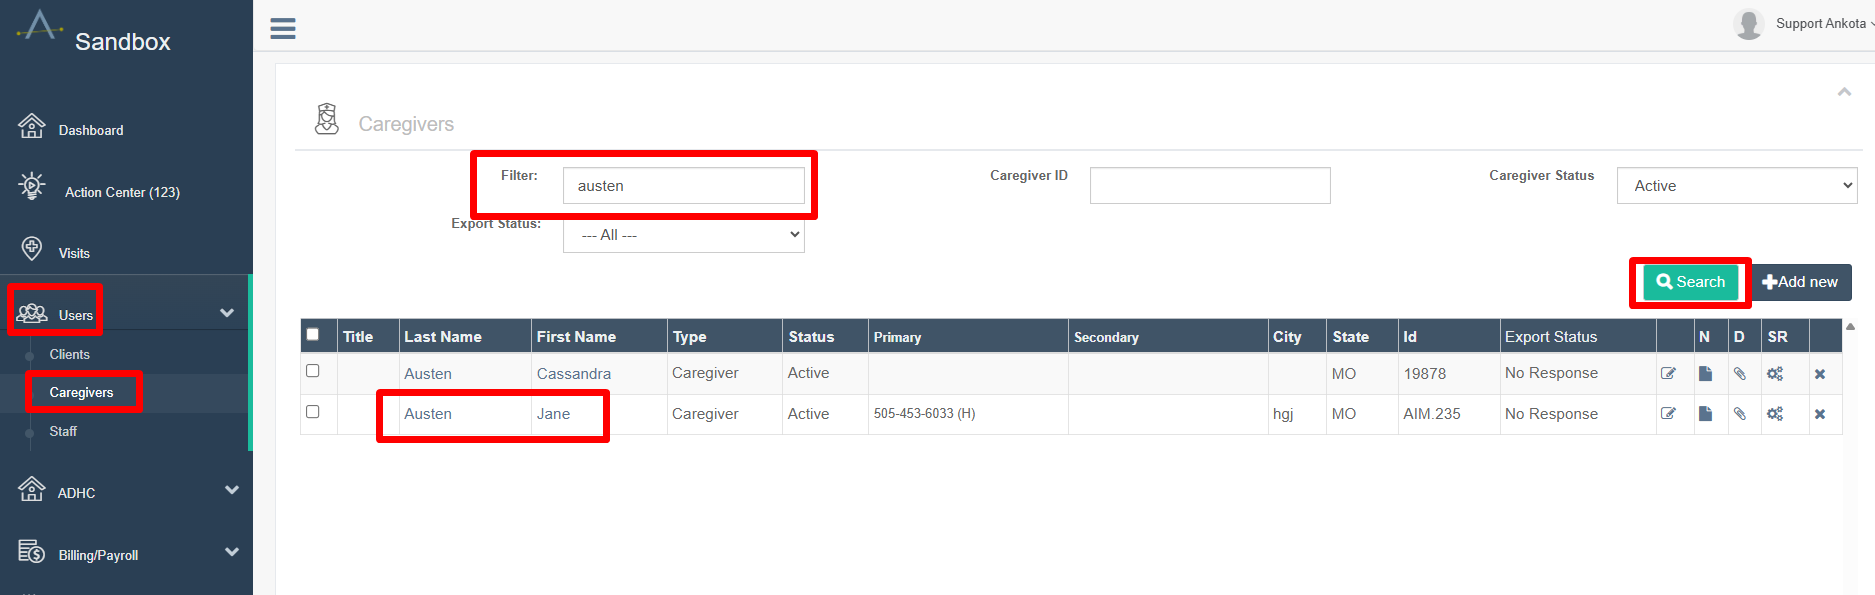Click the ADHC house icon
This screenshot has height=595, width=1875.
pyautogui.click(x=32, y=489)
